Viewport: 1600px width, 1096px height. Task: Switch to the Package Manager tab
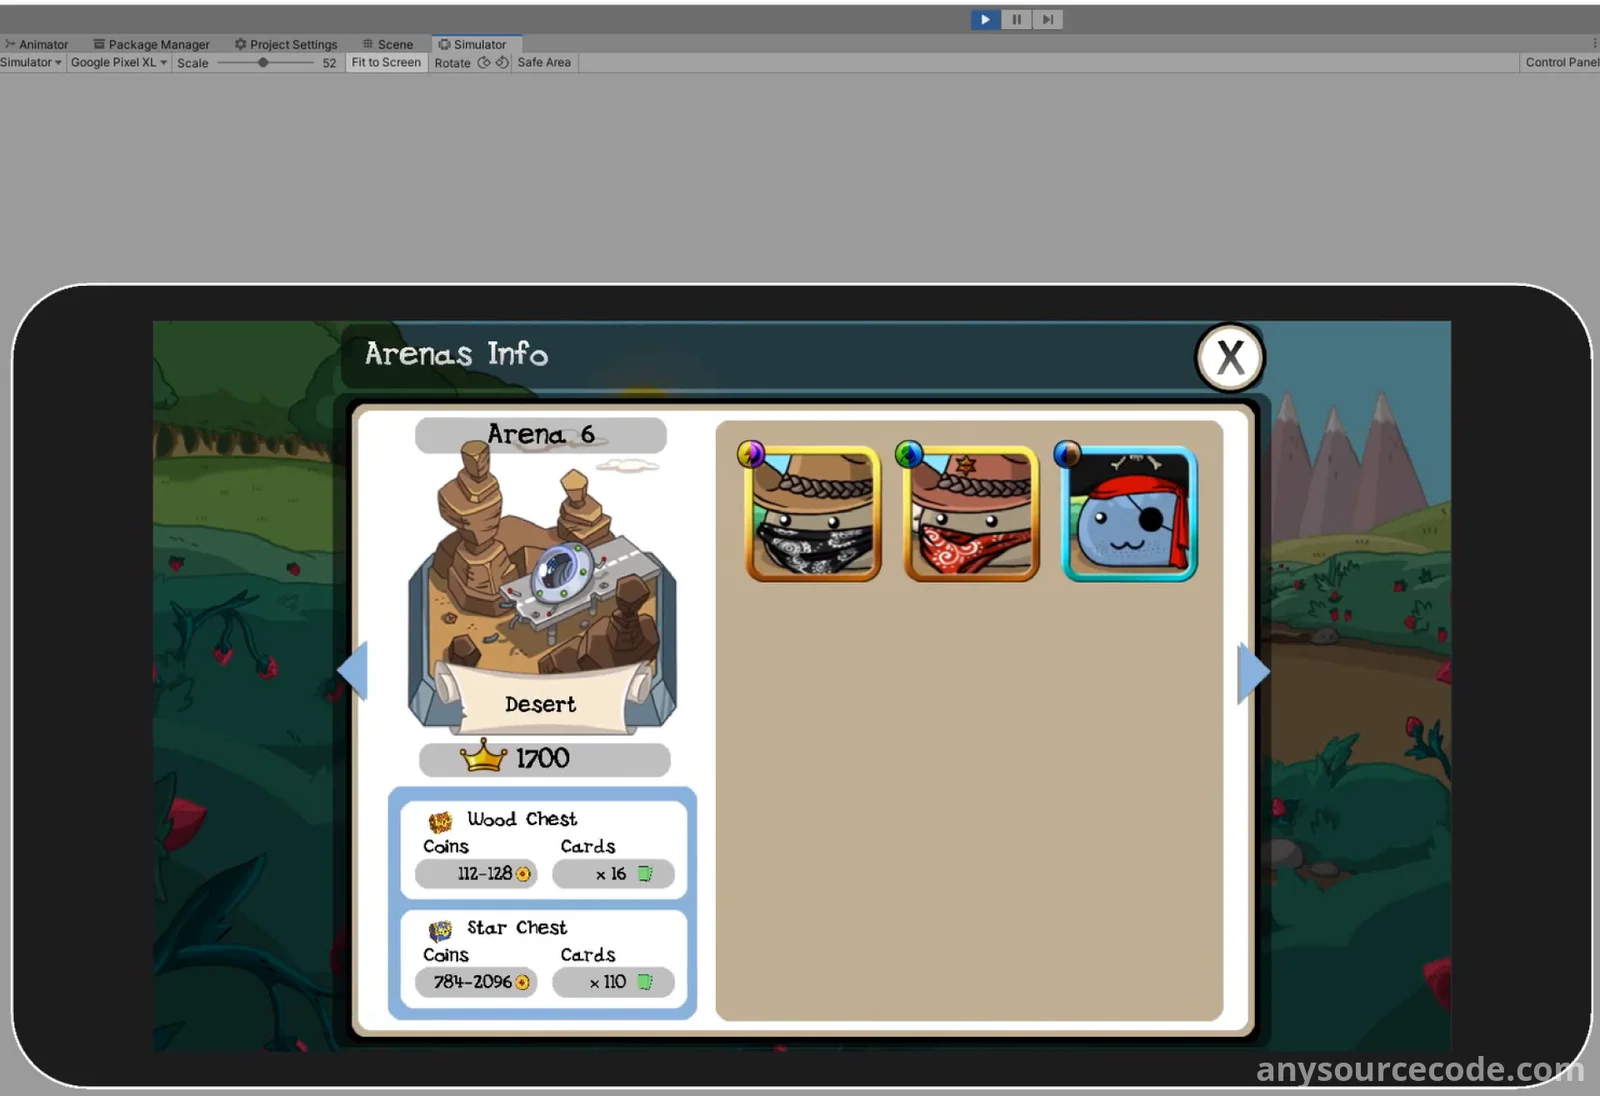152,44
